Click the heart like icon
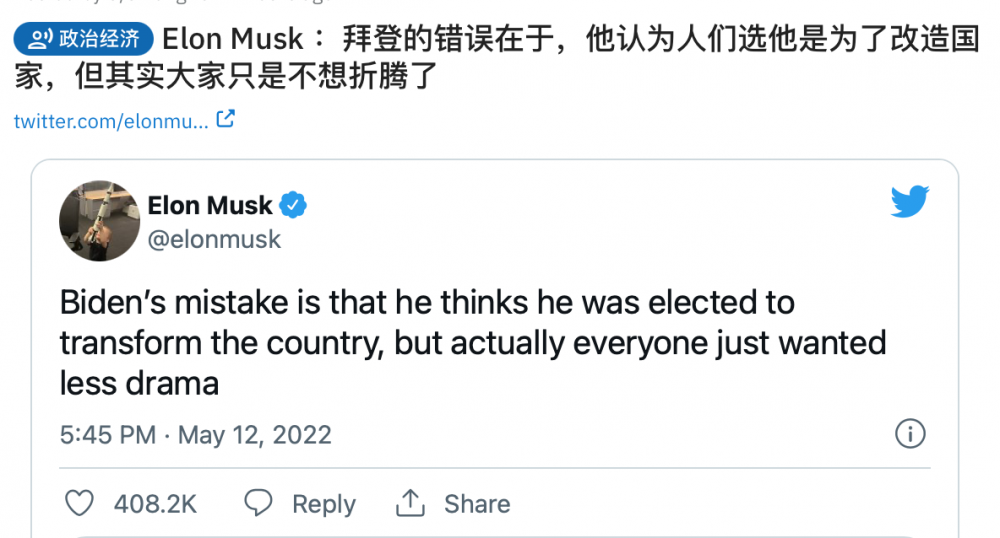The image size is (1000, 538). (x=80, y=503)
